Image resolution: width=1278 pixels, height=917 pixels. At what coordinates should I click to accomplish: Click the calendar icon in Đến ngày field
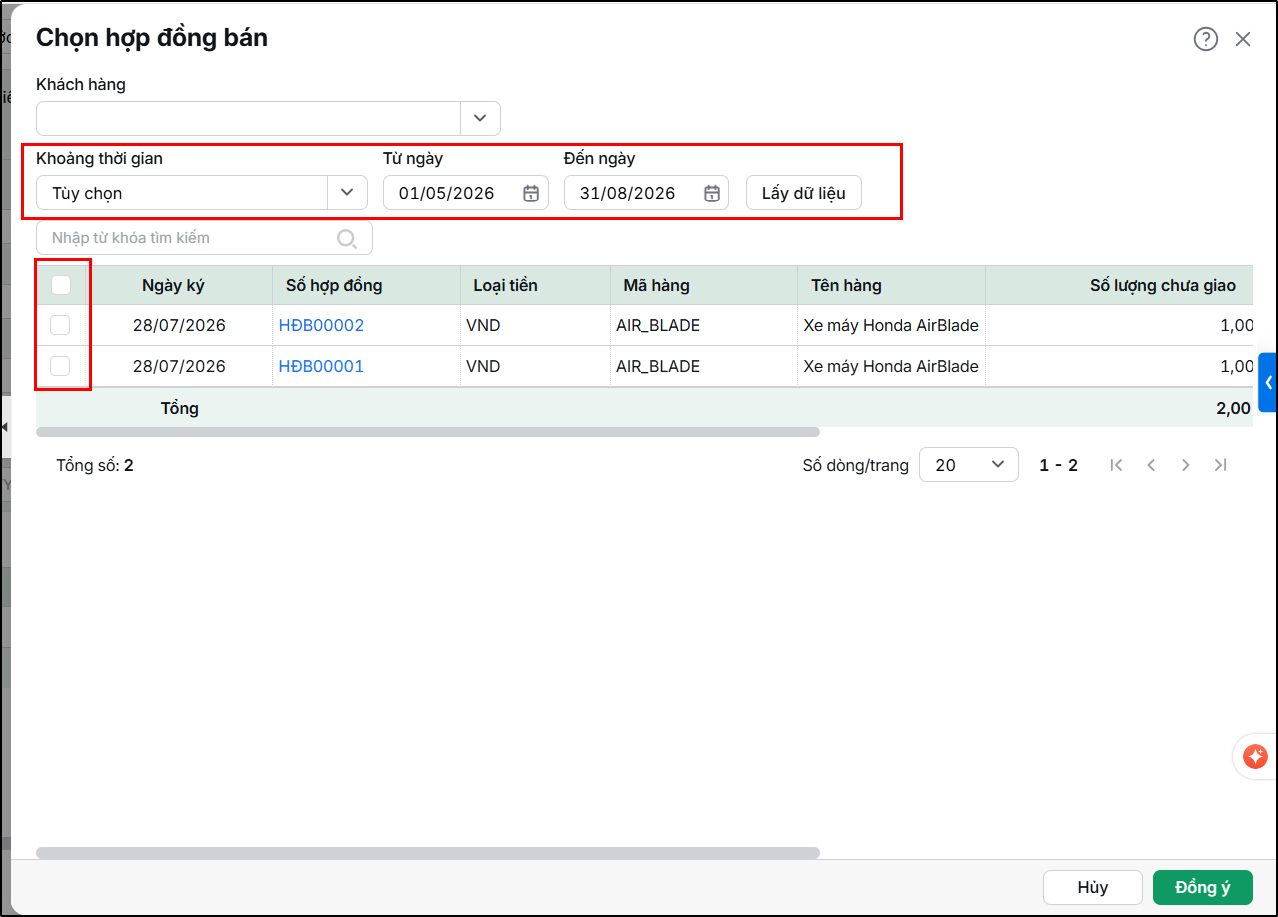pyautogui.click(x=712, y=193)
